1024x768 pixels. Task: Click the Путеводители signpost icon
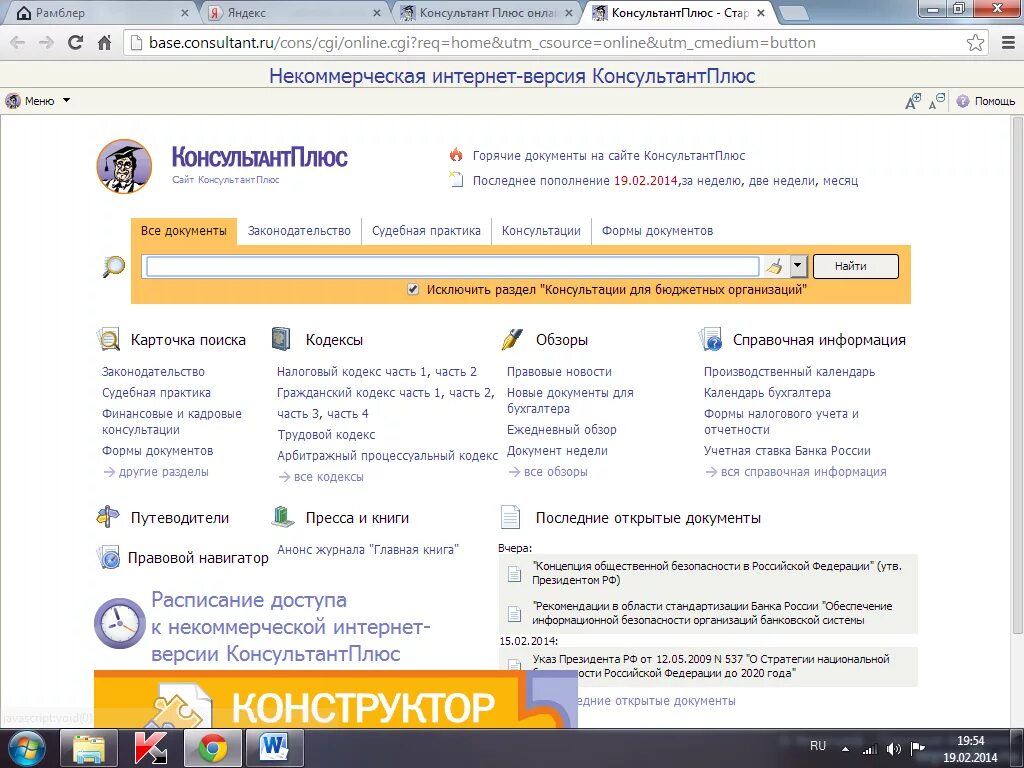[x=108, y=517]
